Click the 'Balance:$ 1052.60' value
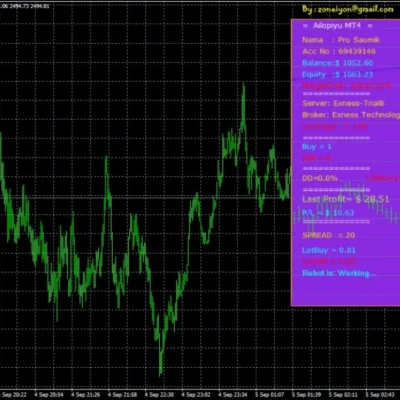This screenshot has width=400, height=400. tap(337, 63)
